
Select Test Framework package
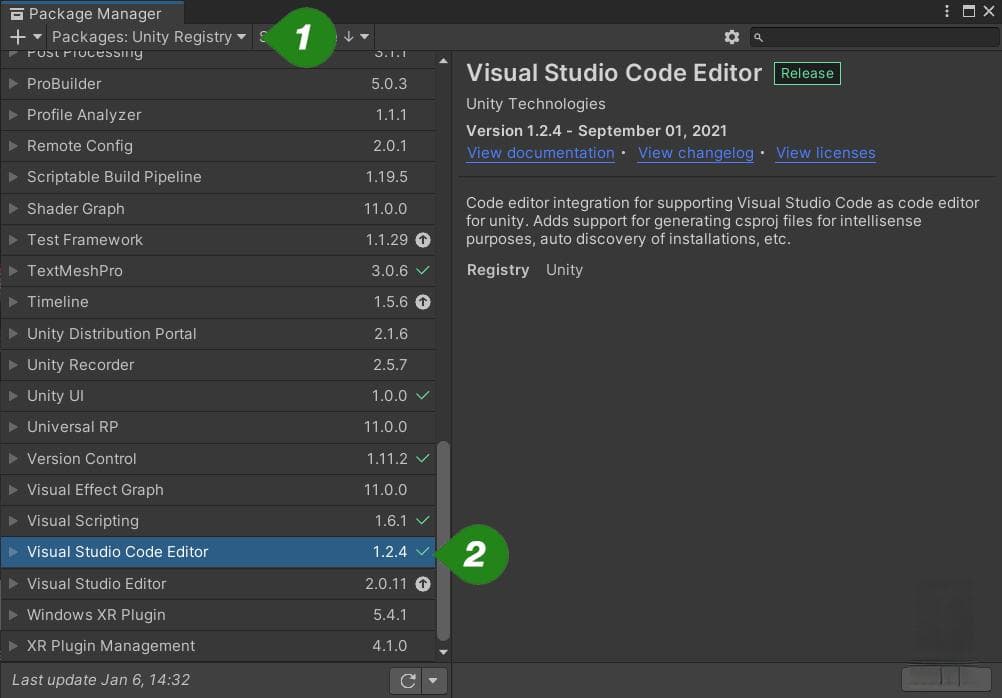pos(218,240)
